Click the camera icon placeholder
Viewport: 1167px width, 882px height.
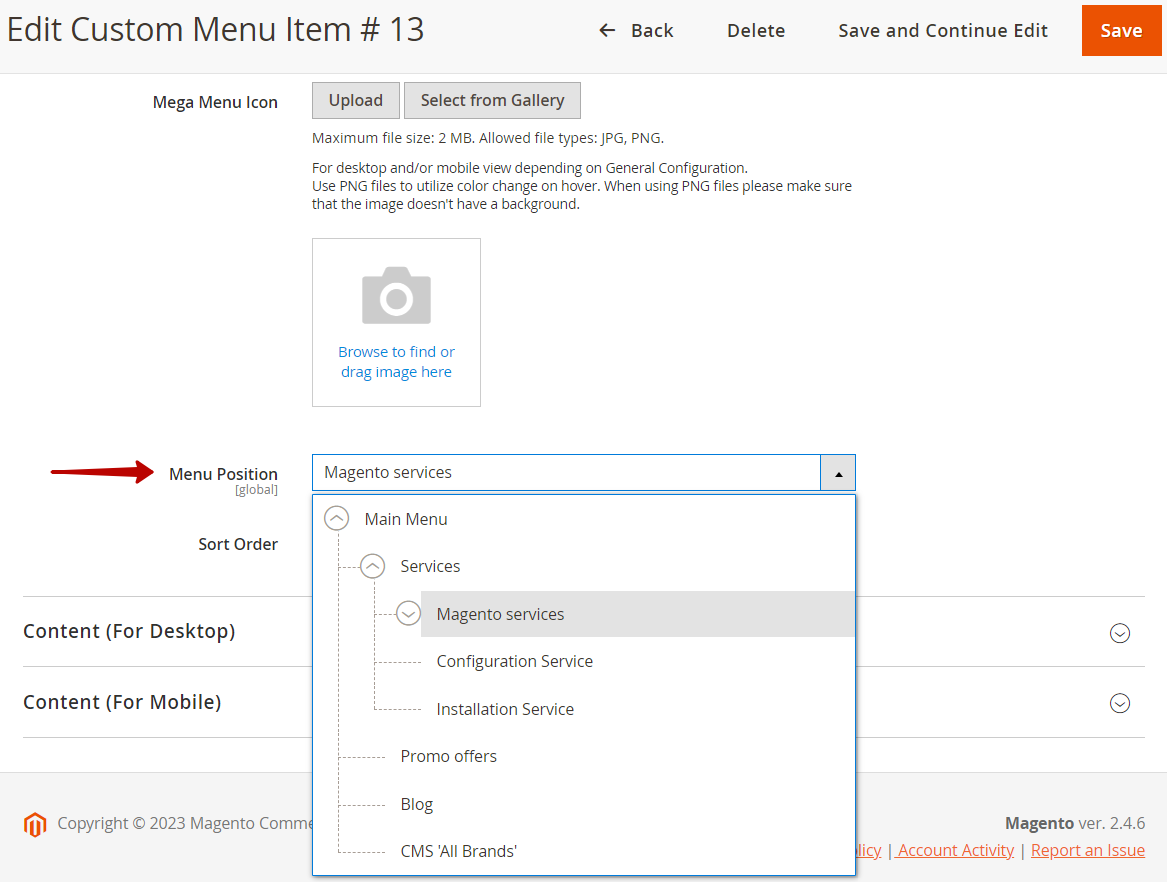tap(396, 295)
